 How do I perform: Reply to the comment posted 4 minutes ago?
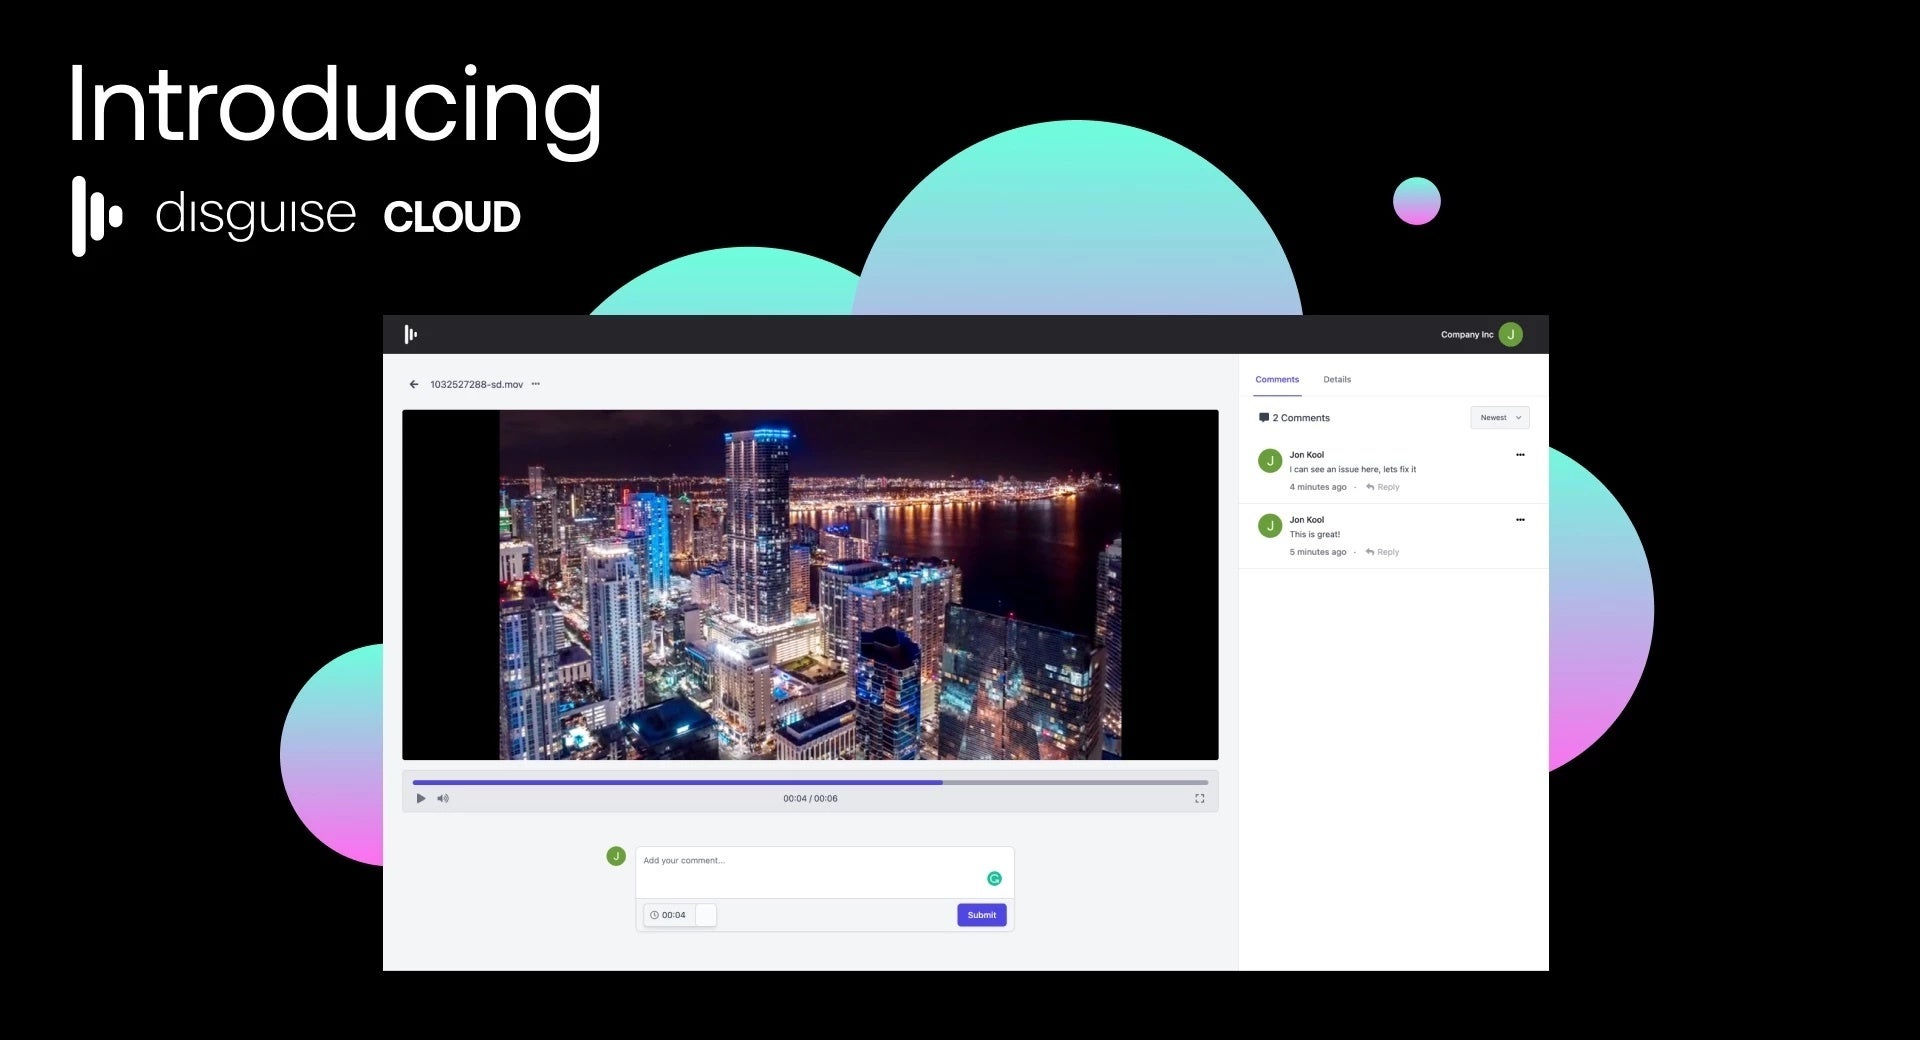pos(1383,487)
